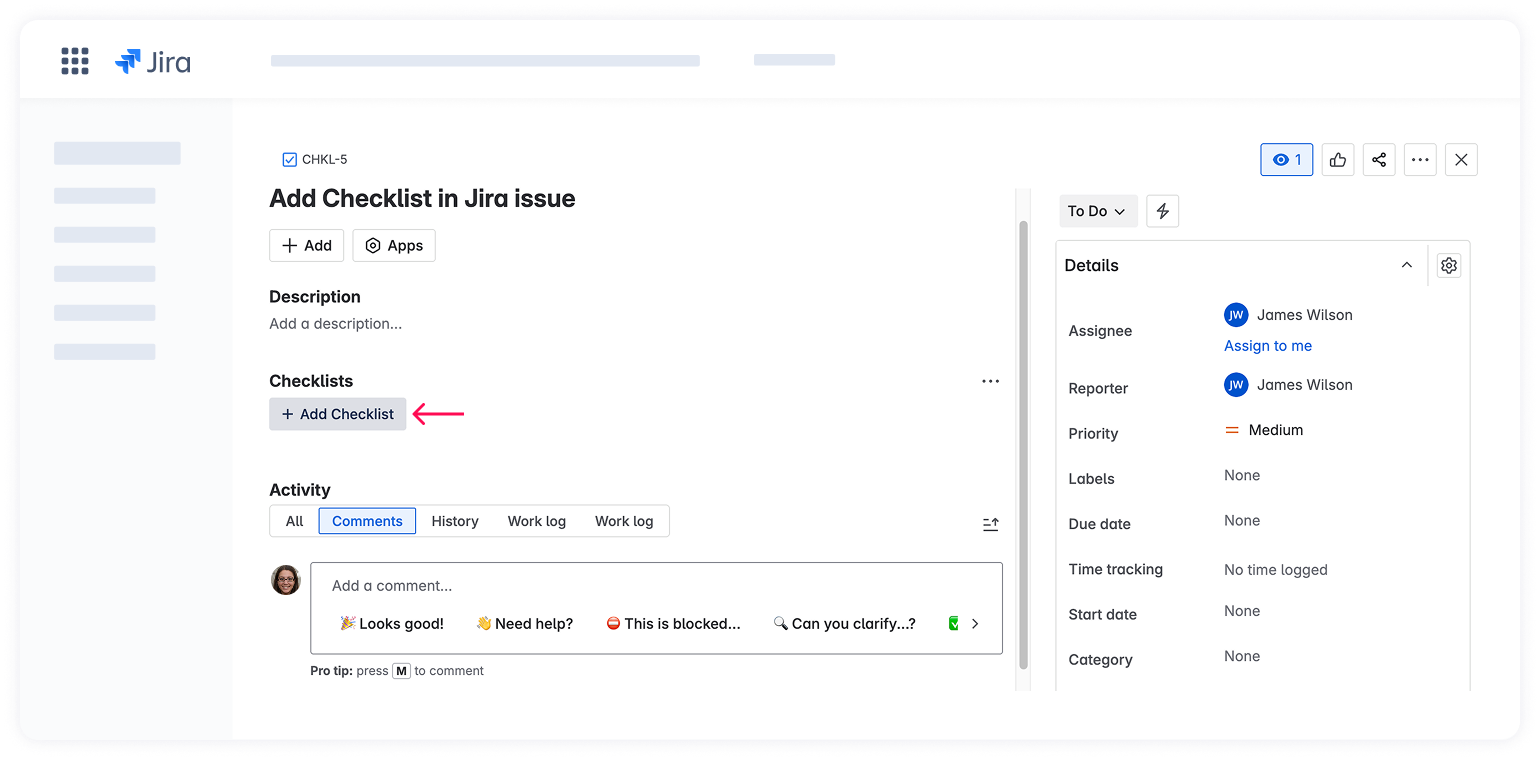Click the commenter avatar beside comment box
This screenshot has width=1540, height=760.
point(286,580)
